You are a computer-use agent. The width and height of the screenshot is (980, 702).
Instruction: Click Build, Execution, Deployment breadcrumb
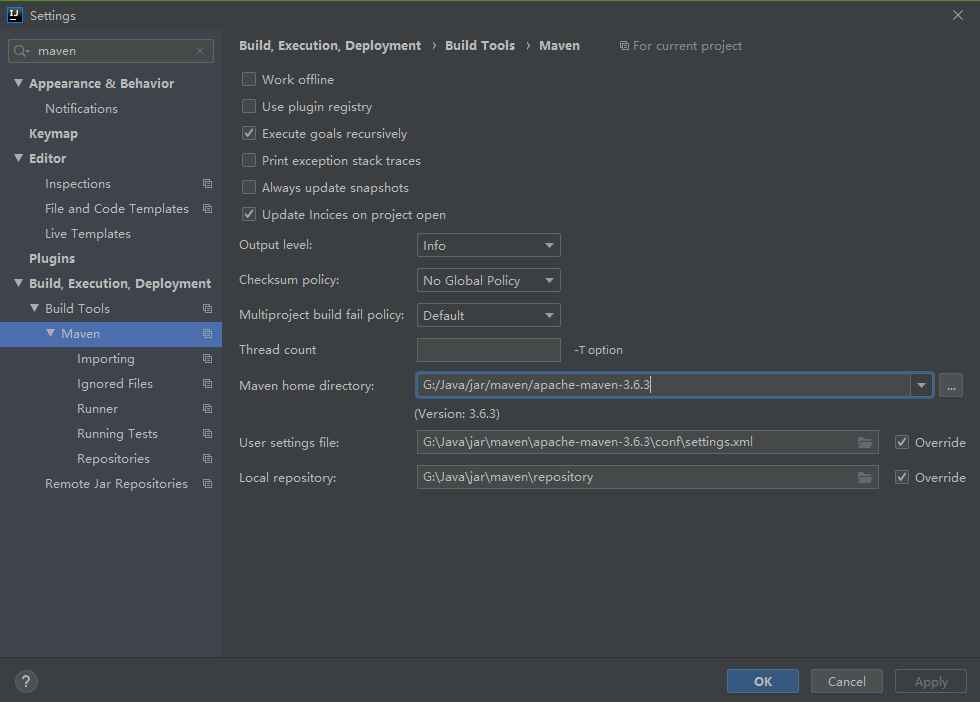click(330, 46)
